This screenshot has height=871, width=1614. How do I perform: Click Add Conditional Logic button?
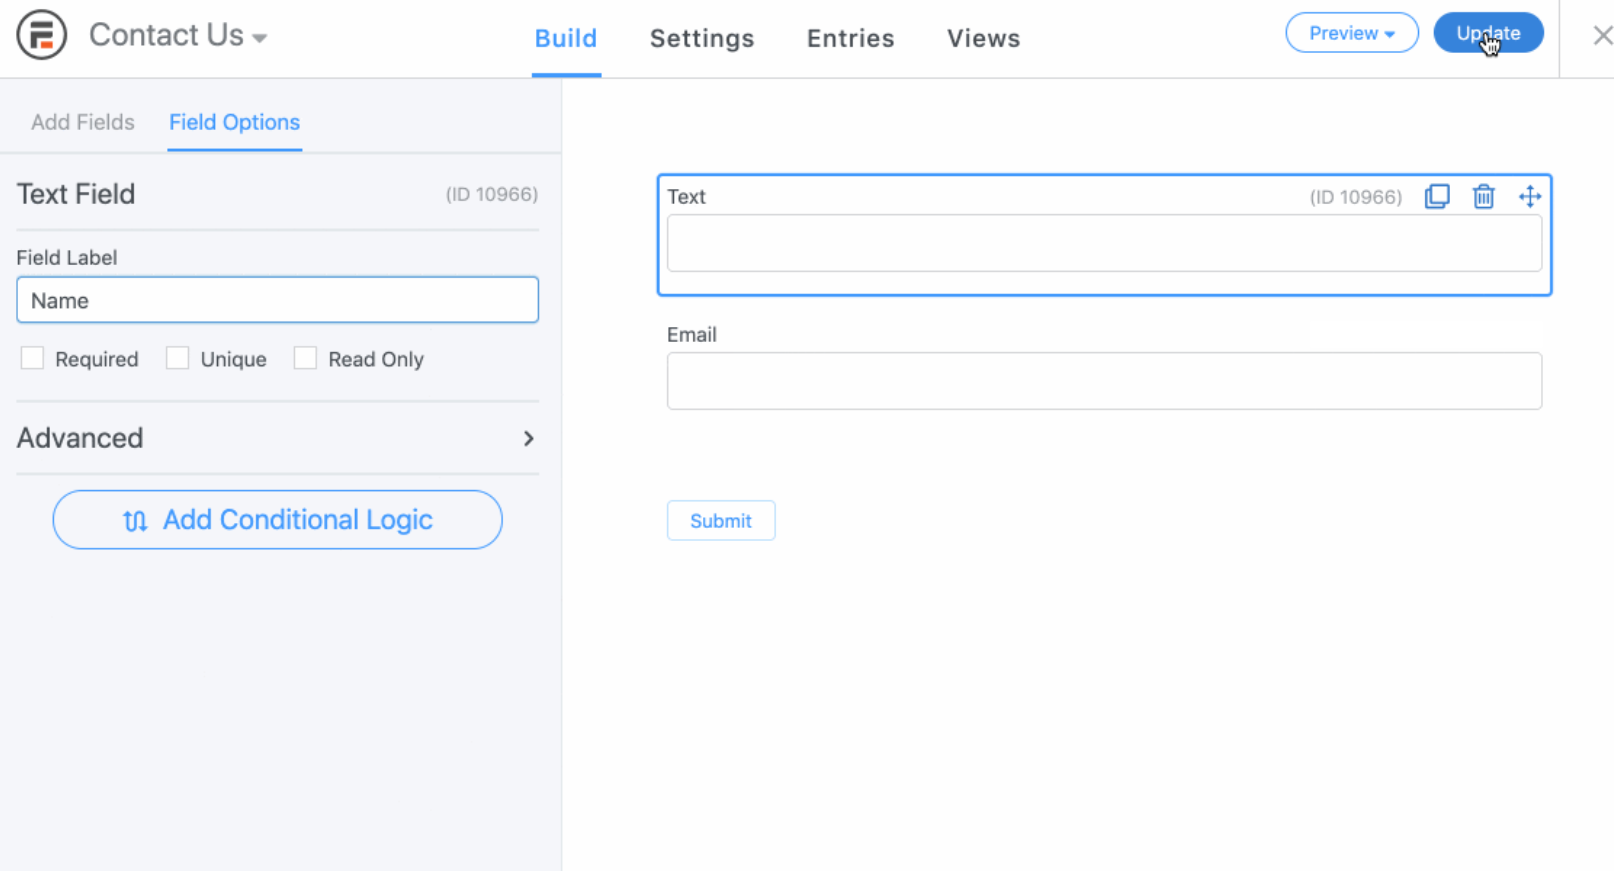(277, 520)
